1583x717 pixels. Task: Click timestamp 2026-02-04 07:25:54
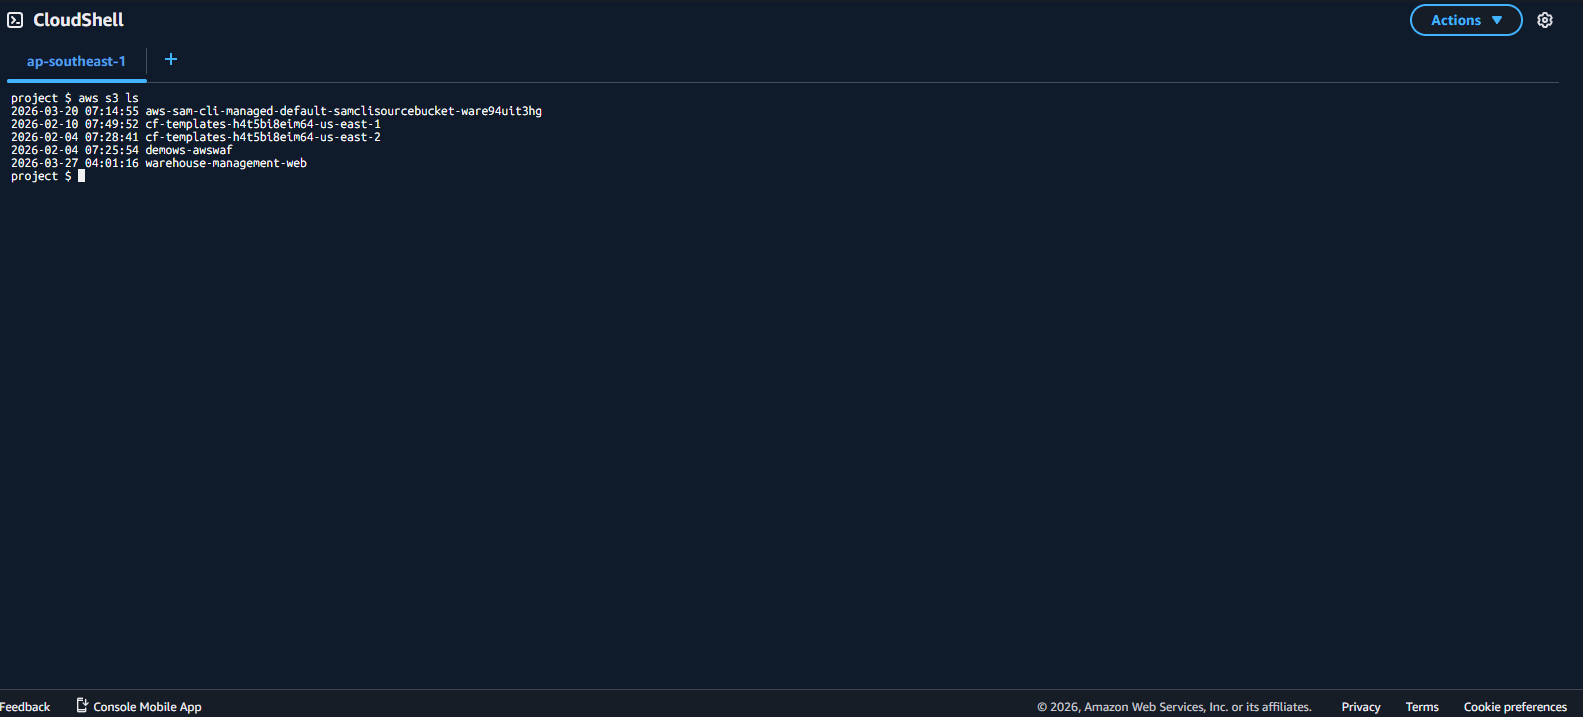click(x=75, y=150)
